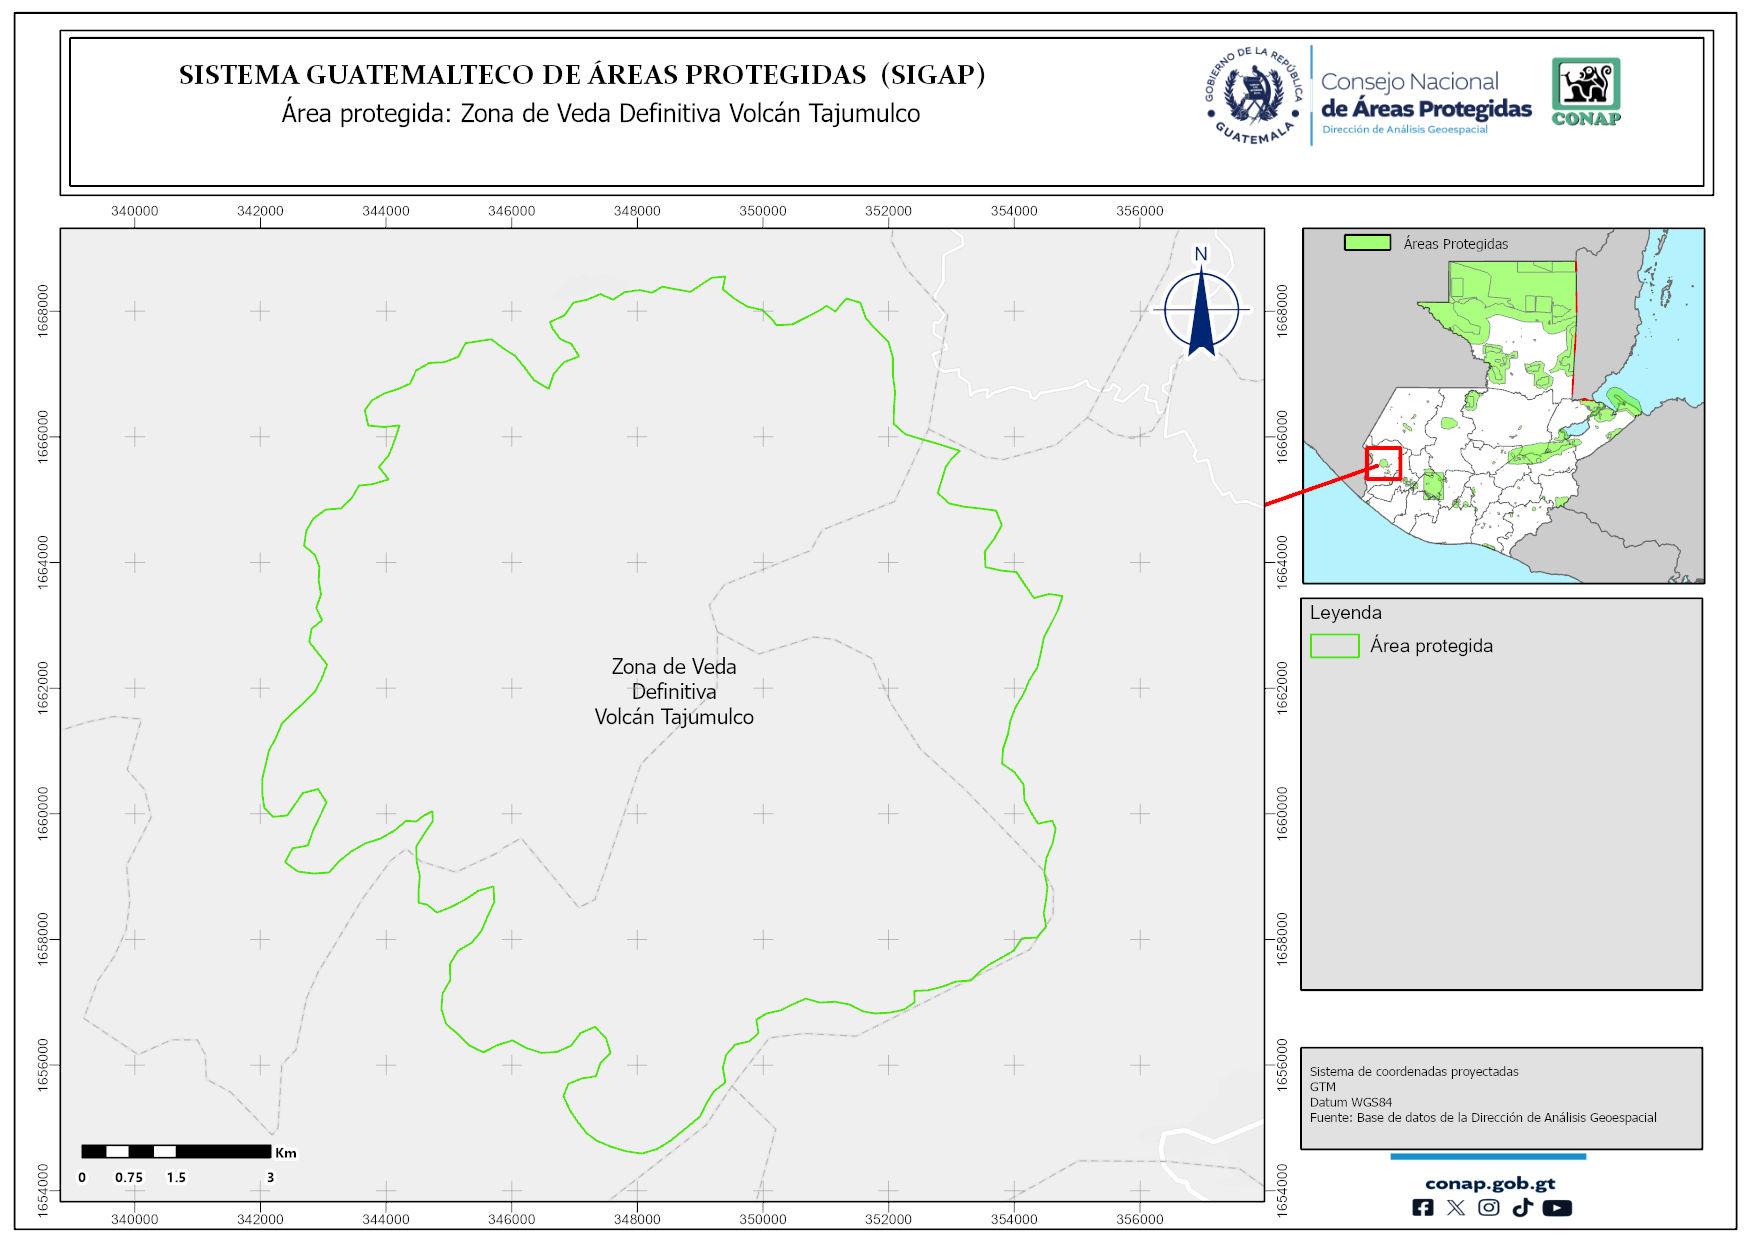This screenshot has width=1754, height=1240.
Task: Click the Leyenda panel heading
Action: (1345, 613)
